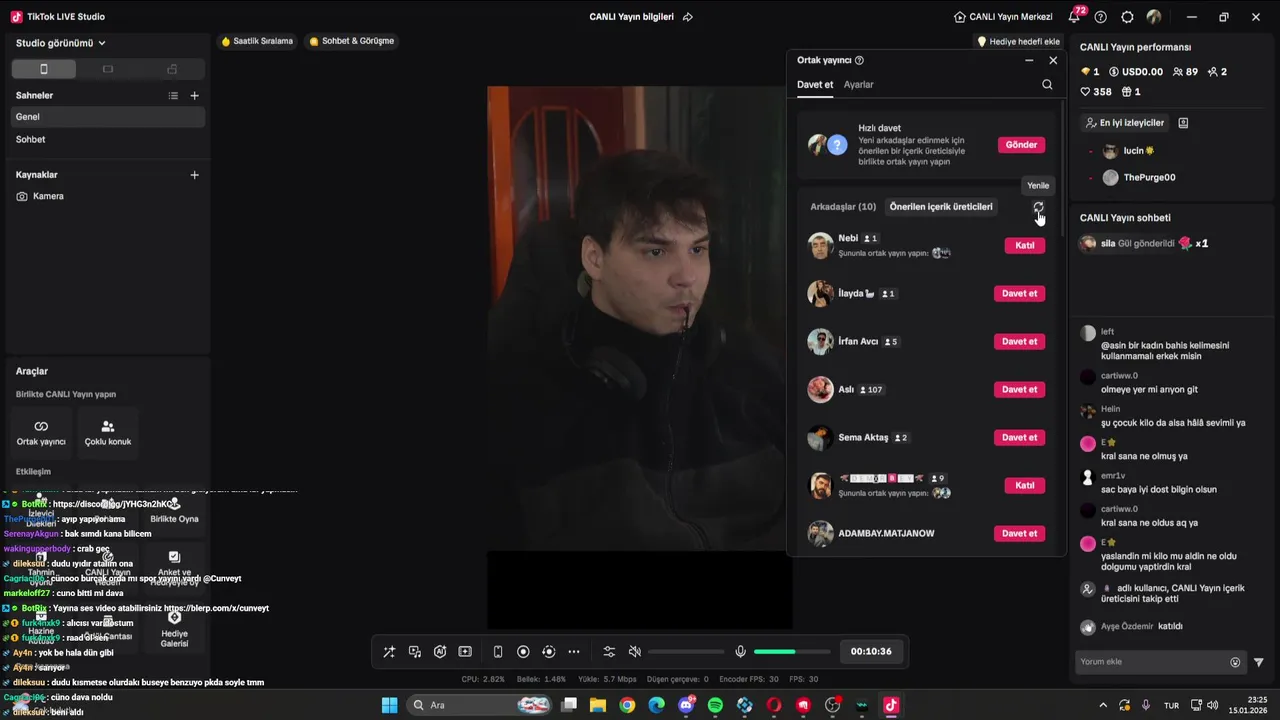The image size is (1280, 720).
Task: Open the chat filter funnel icon
Action: coord(1259,662)
